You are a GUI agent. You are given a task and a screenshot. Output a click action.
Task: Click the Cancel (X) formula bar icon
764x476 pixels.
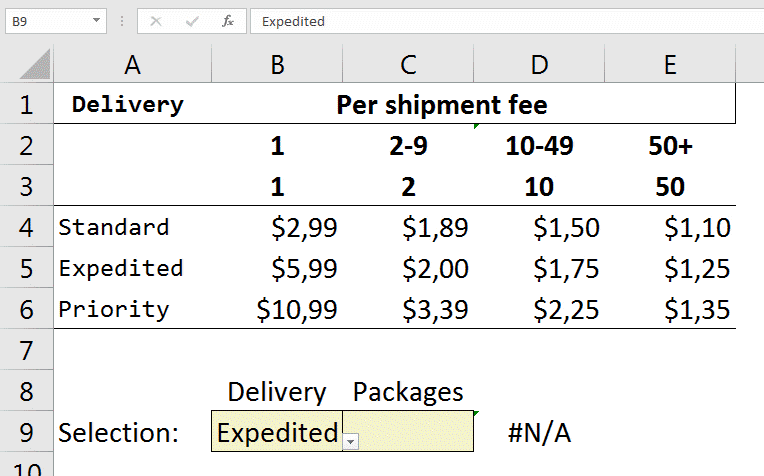click(x=155, y=21)
